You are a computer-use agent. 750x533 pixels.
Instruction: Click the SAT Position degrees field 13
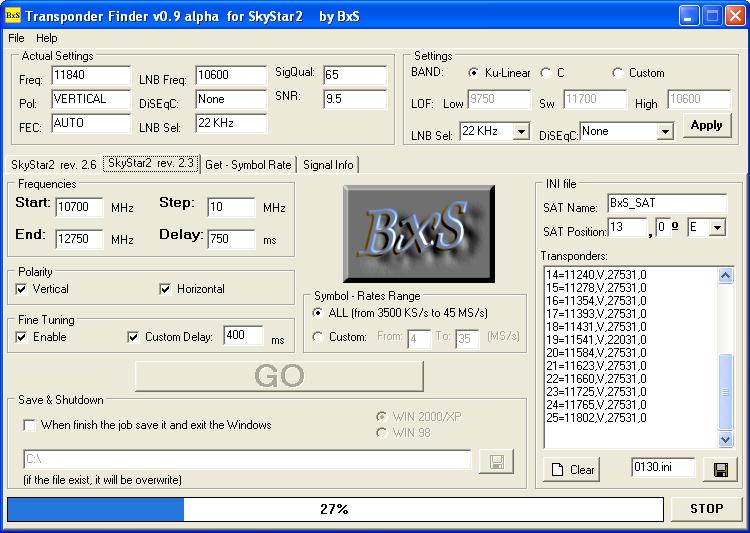tap(627, 227)
